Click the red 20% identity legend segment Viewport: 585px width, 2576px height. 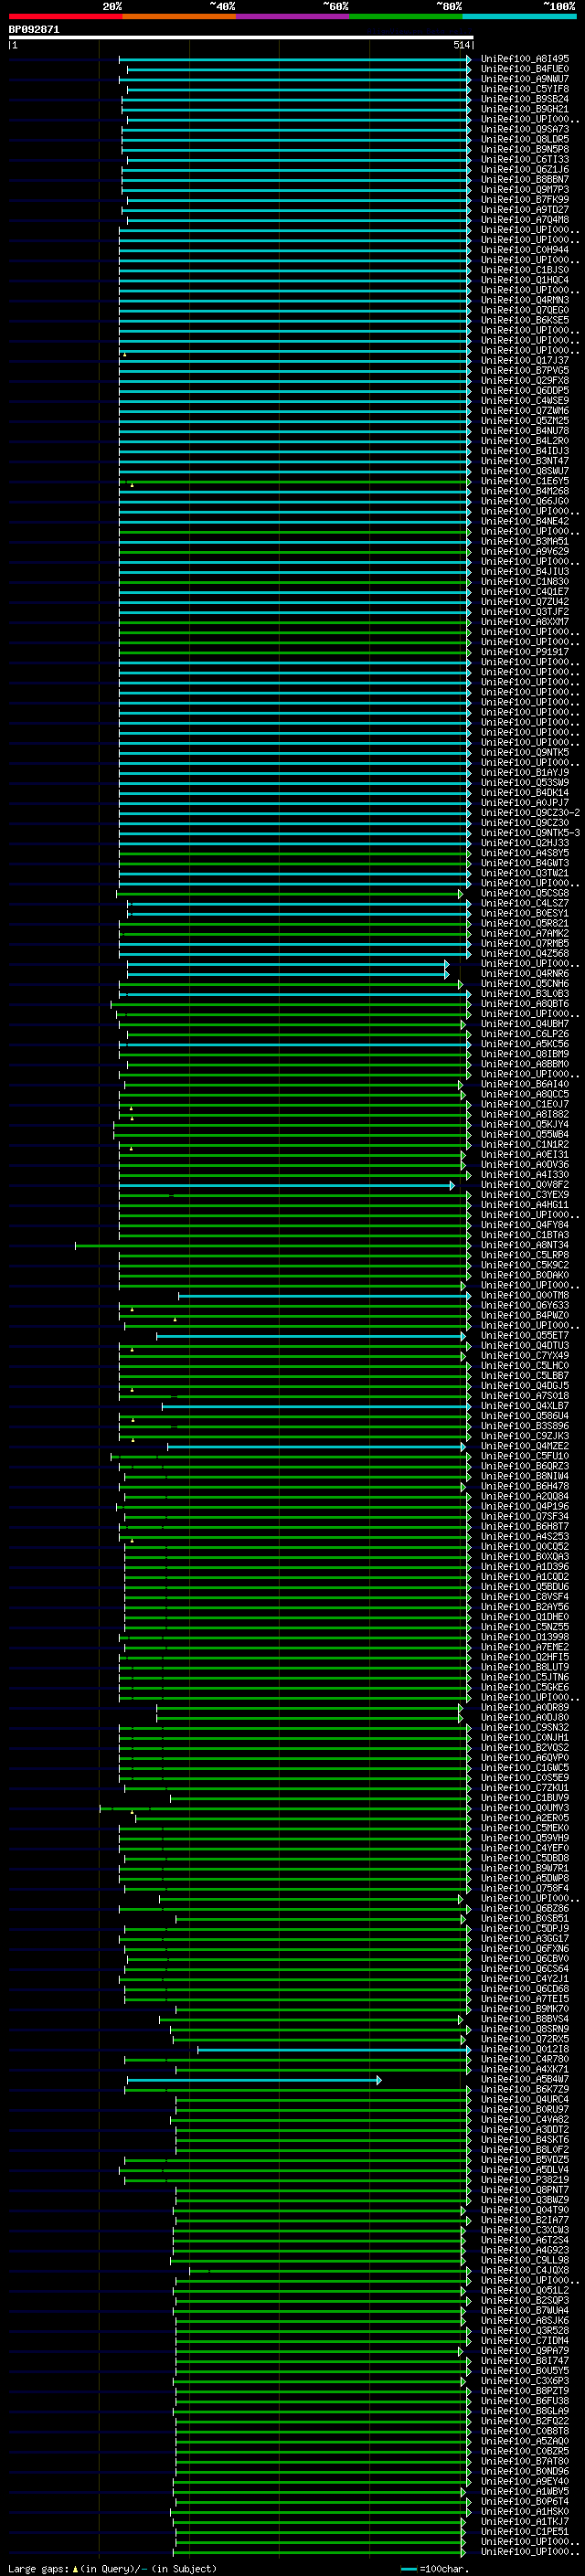66,16
